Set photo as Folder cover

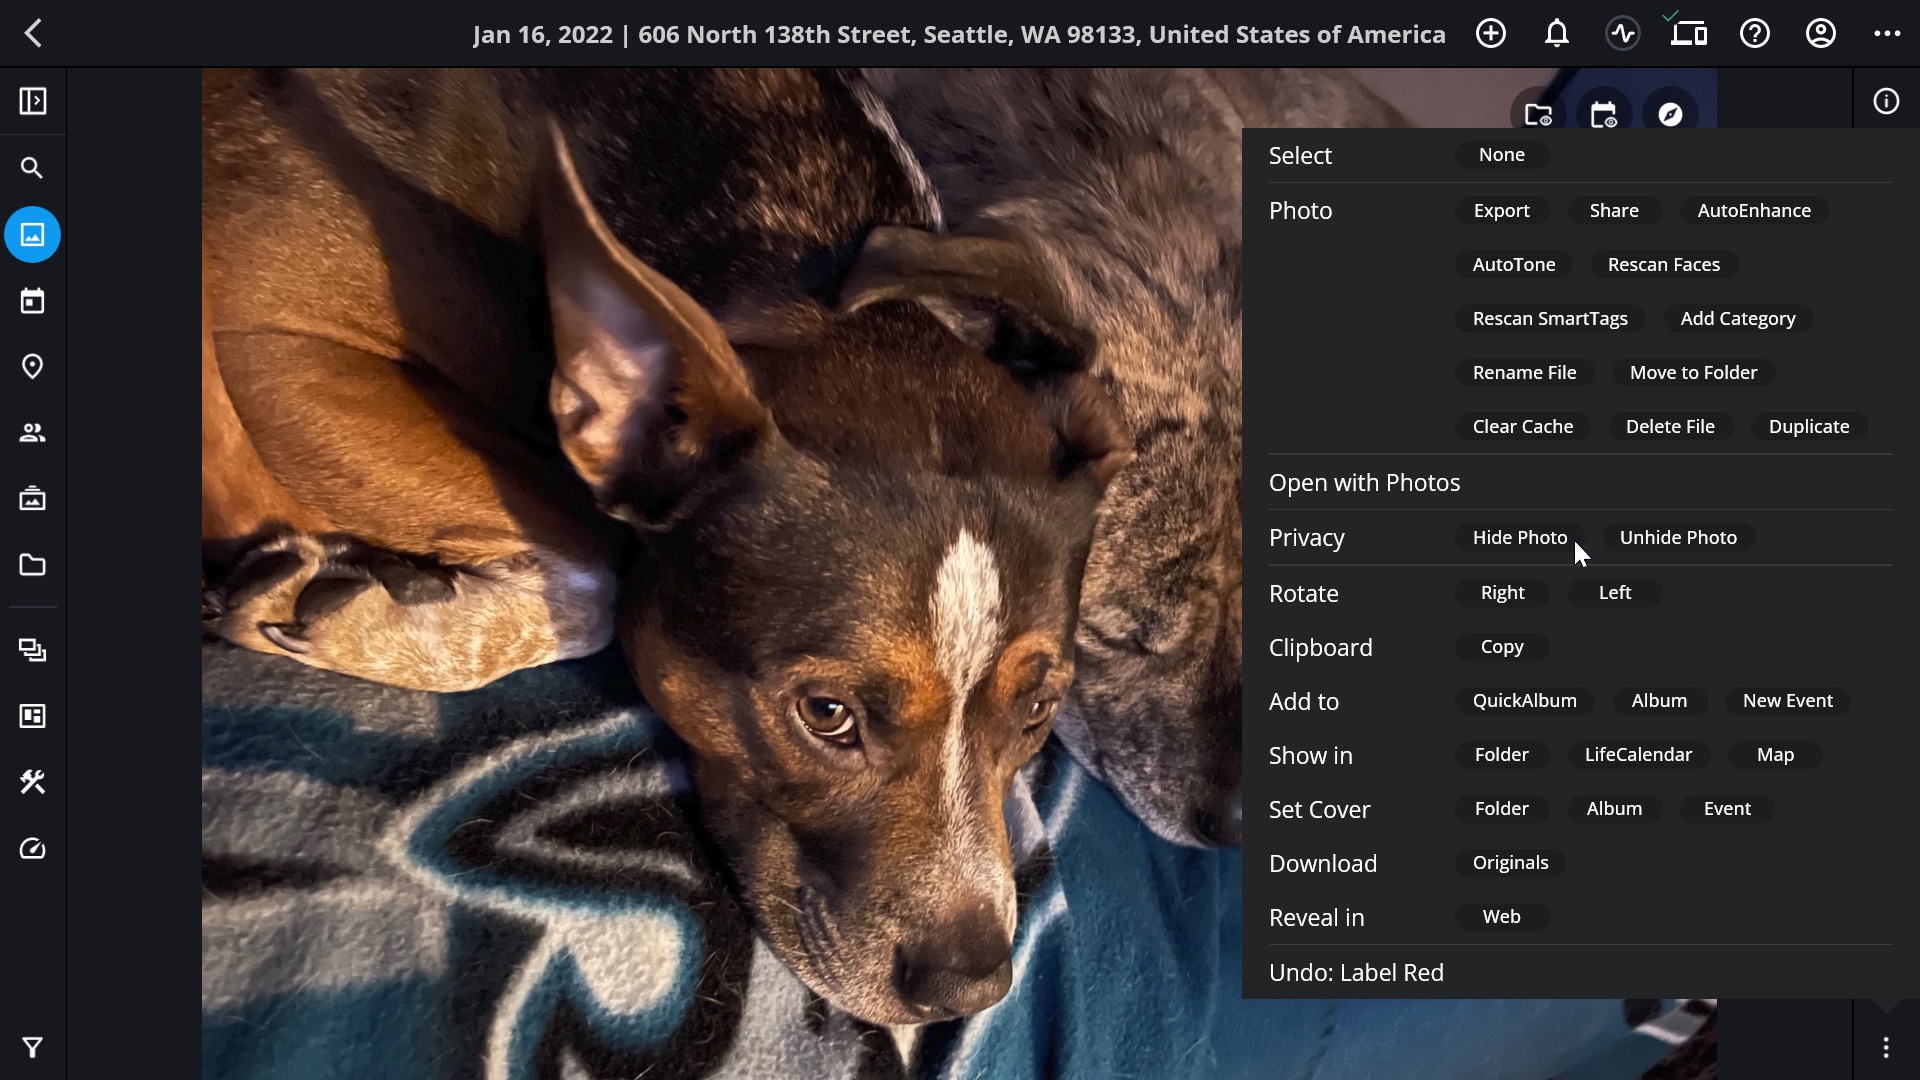coord(1502,809)
